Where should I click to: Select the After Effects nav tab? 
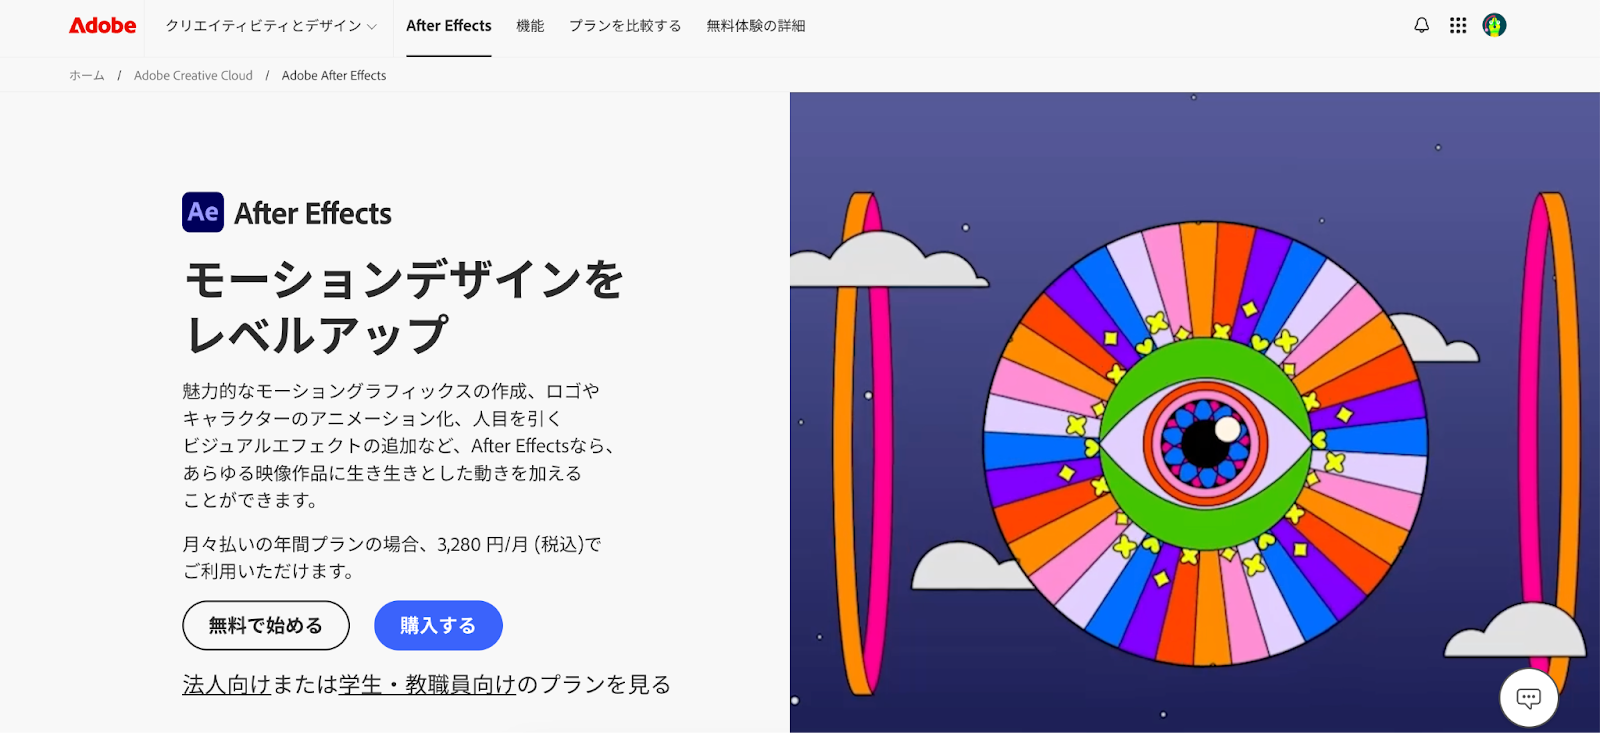click(448, 26)
